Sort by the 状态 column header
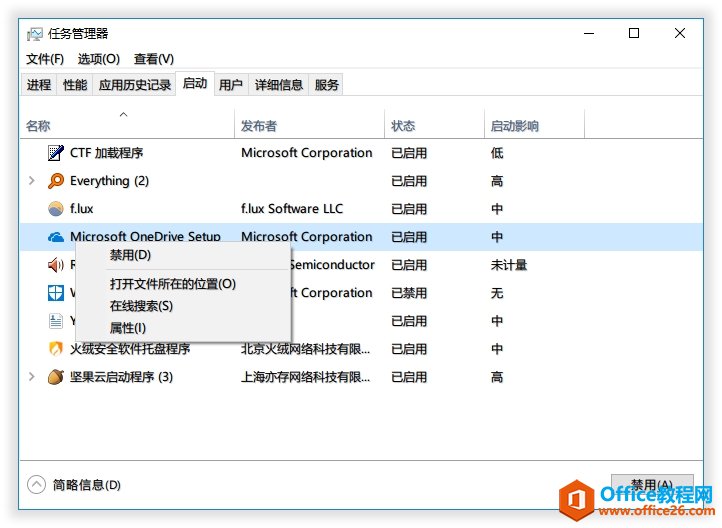The width and height of the screenshot is (722, 528). (x=434, y=126)
